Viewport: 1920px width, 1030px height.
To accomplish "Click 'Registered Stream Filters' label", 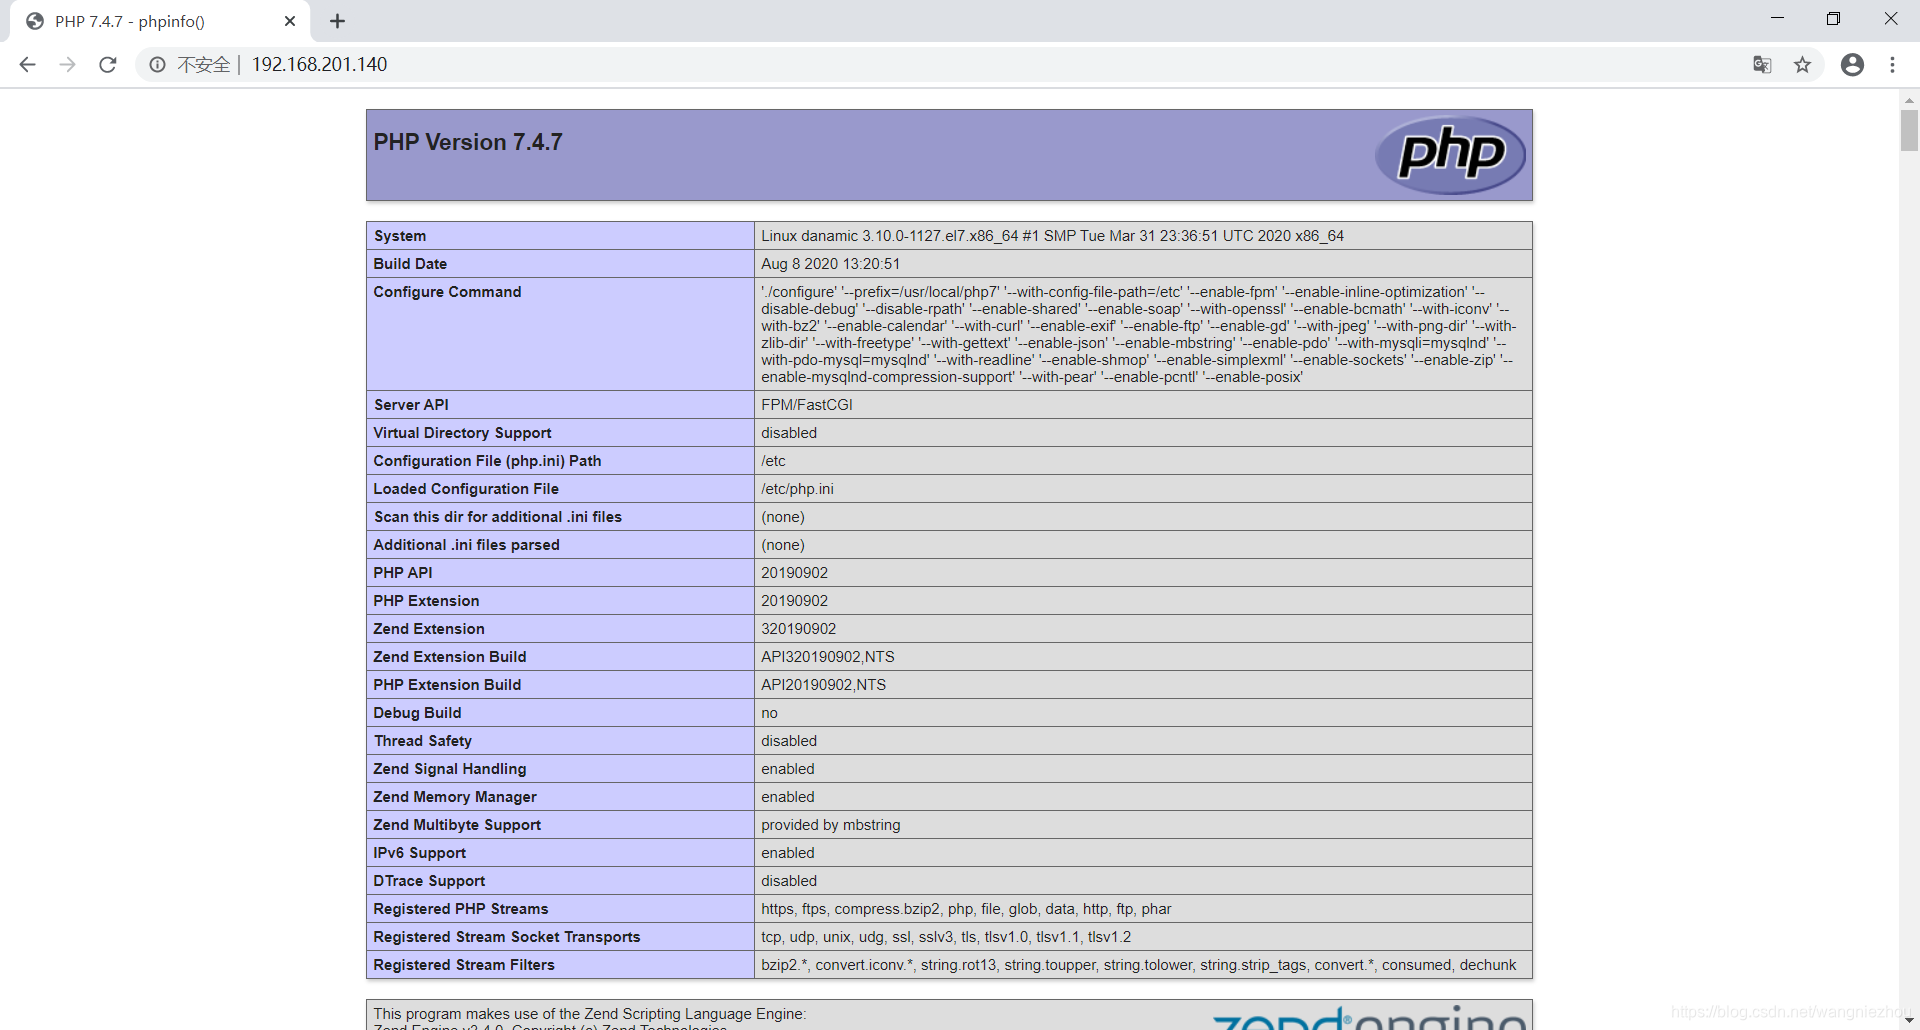I will pyautogui.click(x=464, y=965).
